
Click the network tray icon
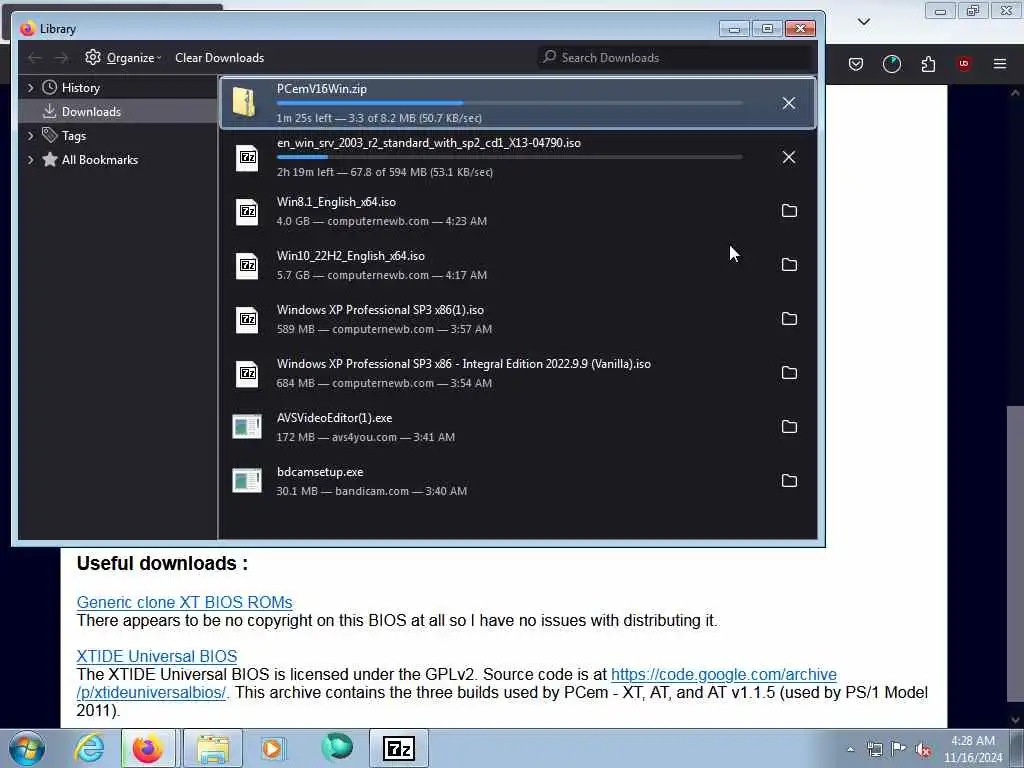(x=874, y=750)
